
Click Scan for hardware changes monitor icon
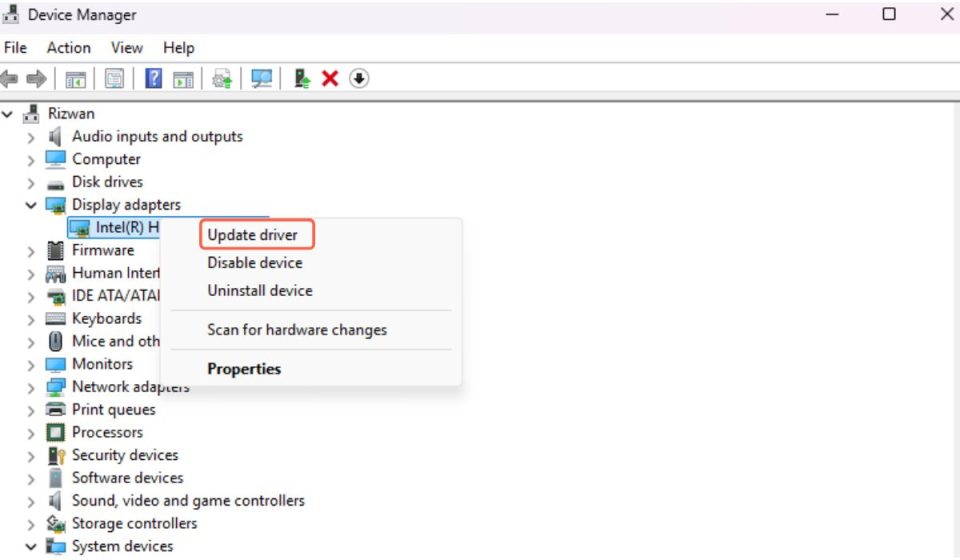click(x=261, y=79)
